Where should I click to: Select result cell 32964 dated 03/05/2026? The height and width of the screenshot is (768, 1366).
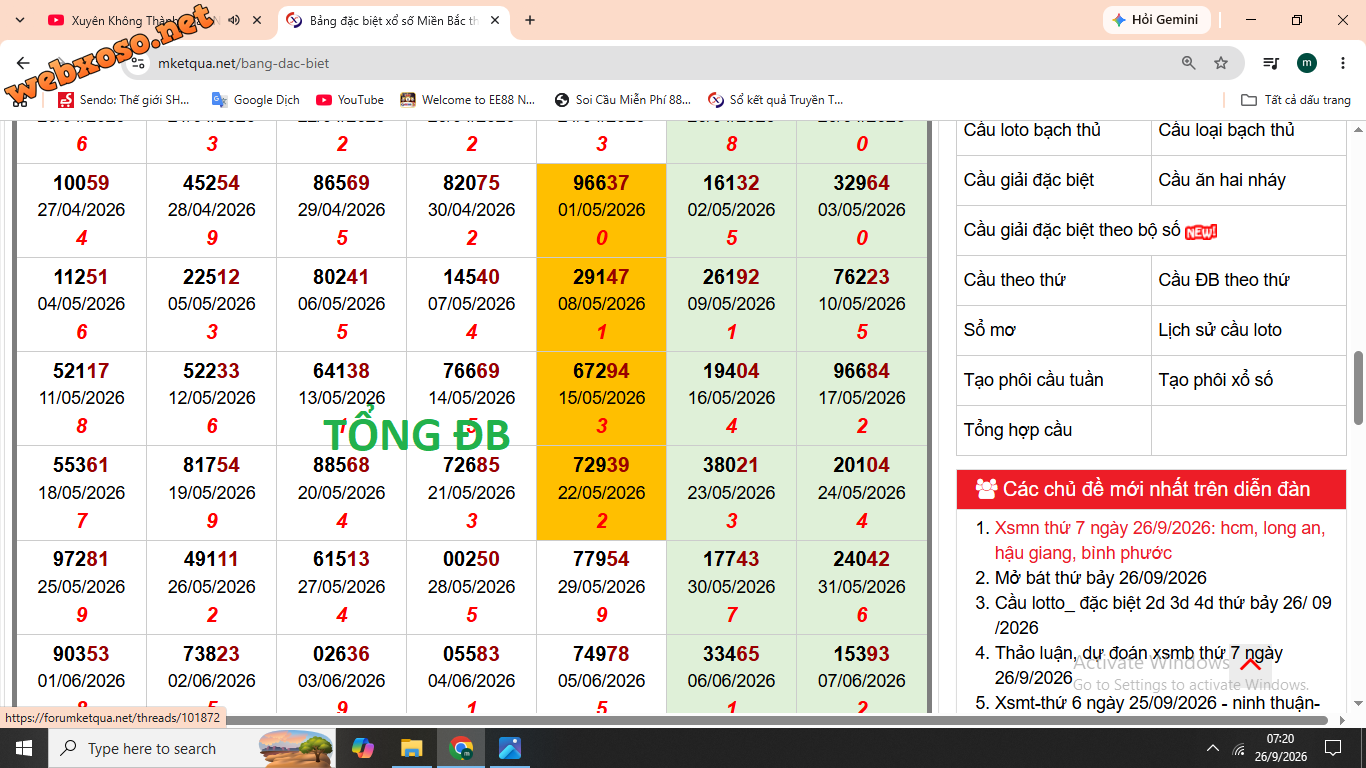point(862,210)
